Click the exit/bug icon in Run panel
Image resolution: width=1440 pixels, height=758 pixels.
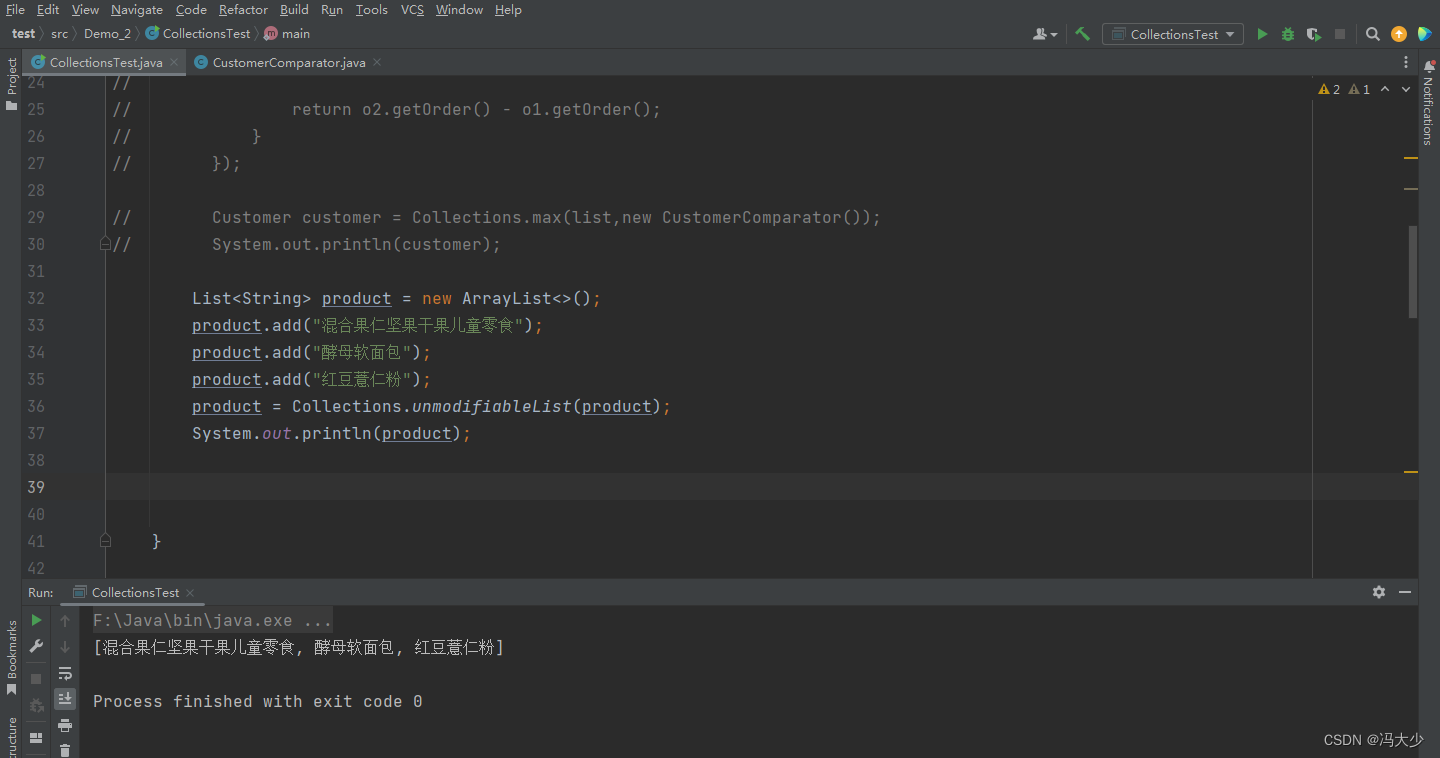[x=36, y=705]
